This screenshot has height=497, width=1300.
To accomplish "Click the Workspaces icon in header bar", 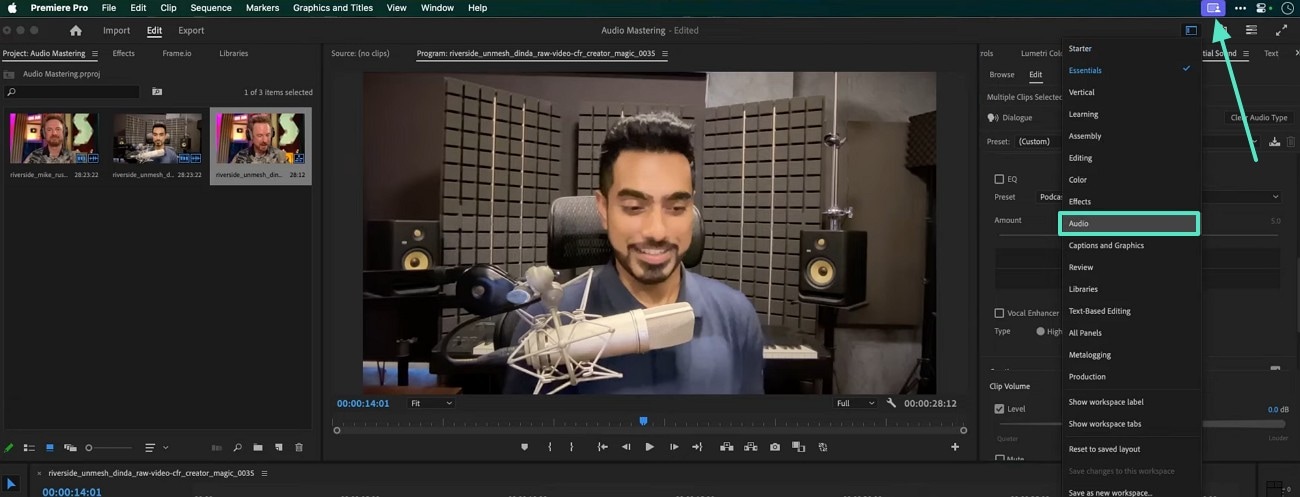I will 1191,31.
